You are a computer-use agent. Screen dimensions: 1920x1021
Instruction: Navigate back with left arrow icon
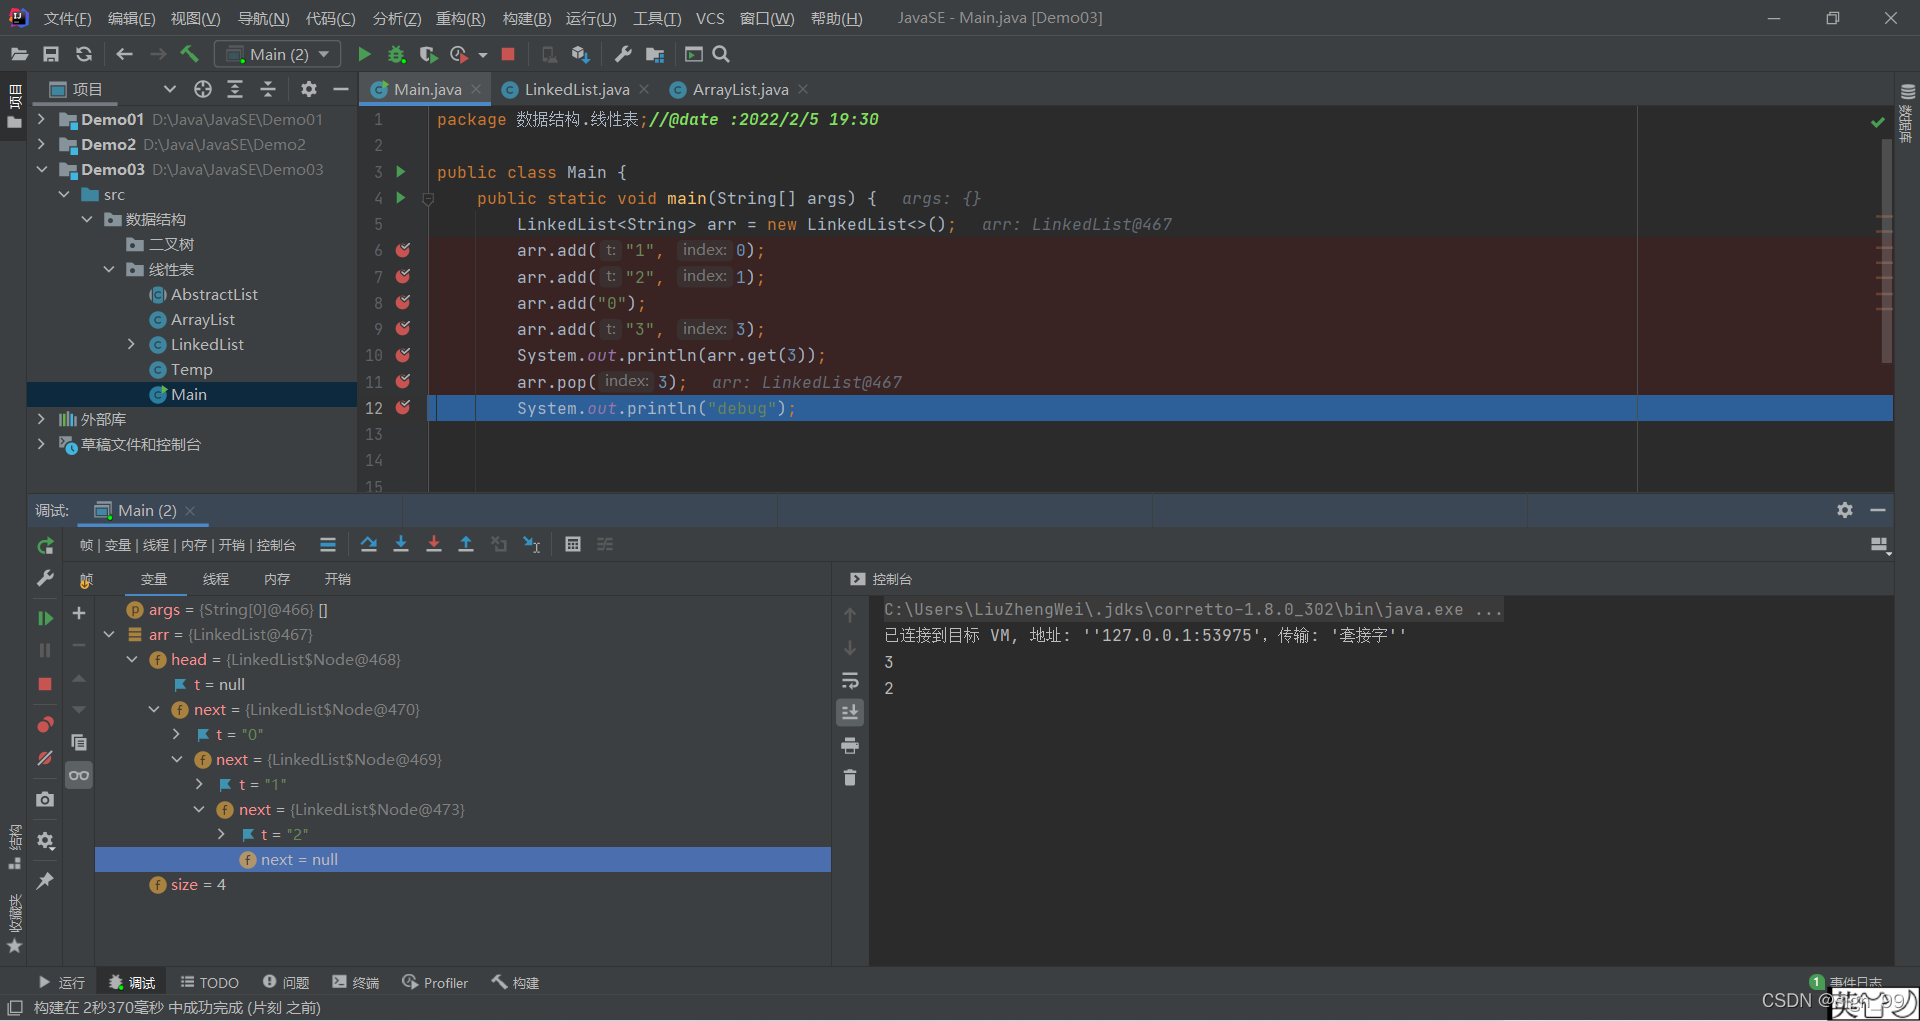coord(124,54)
